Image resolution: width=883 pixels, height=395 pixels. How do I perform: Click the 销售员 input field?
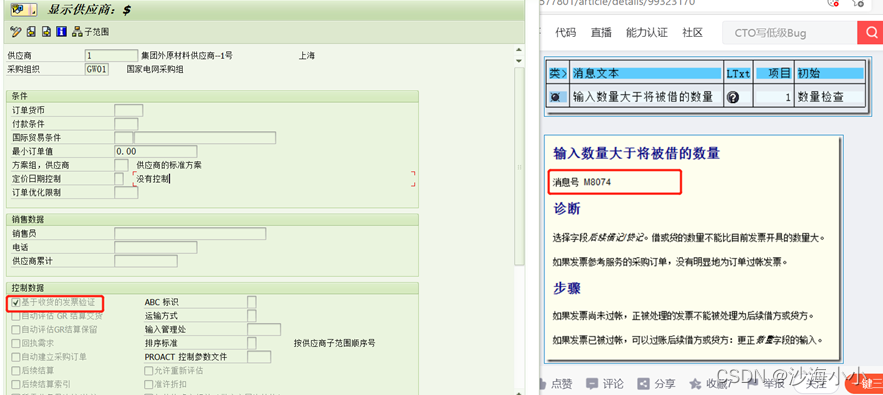point(190,233)
